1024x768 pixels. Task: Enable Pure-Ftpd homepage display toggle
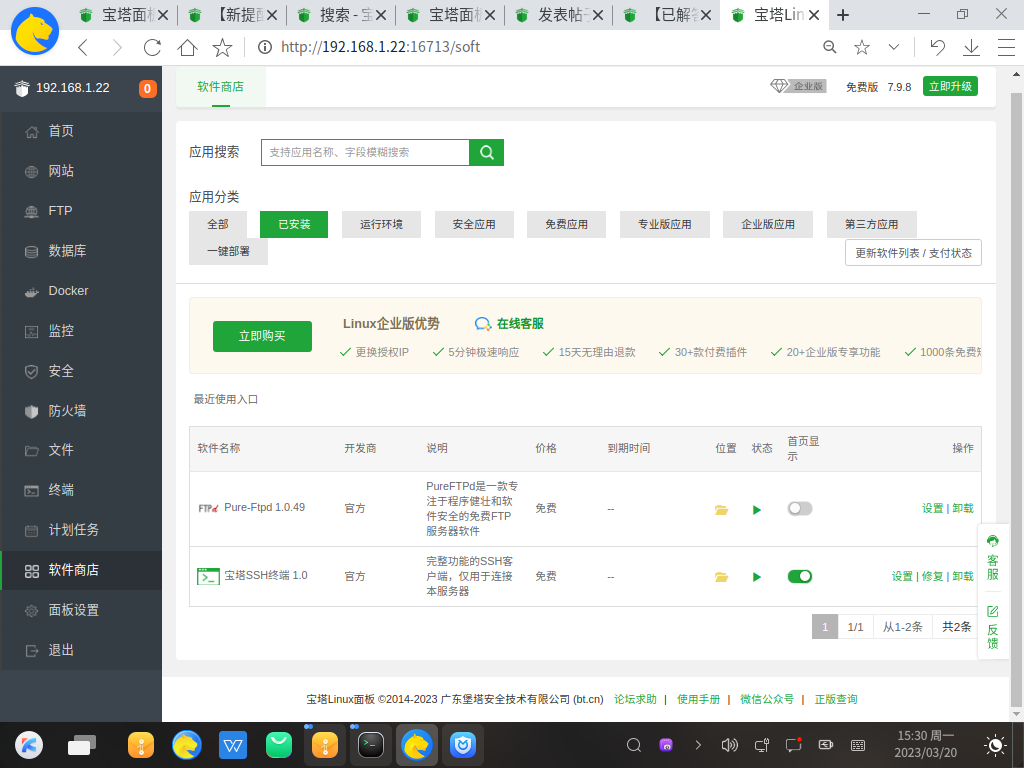799,508
